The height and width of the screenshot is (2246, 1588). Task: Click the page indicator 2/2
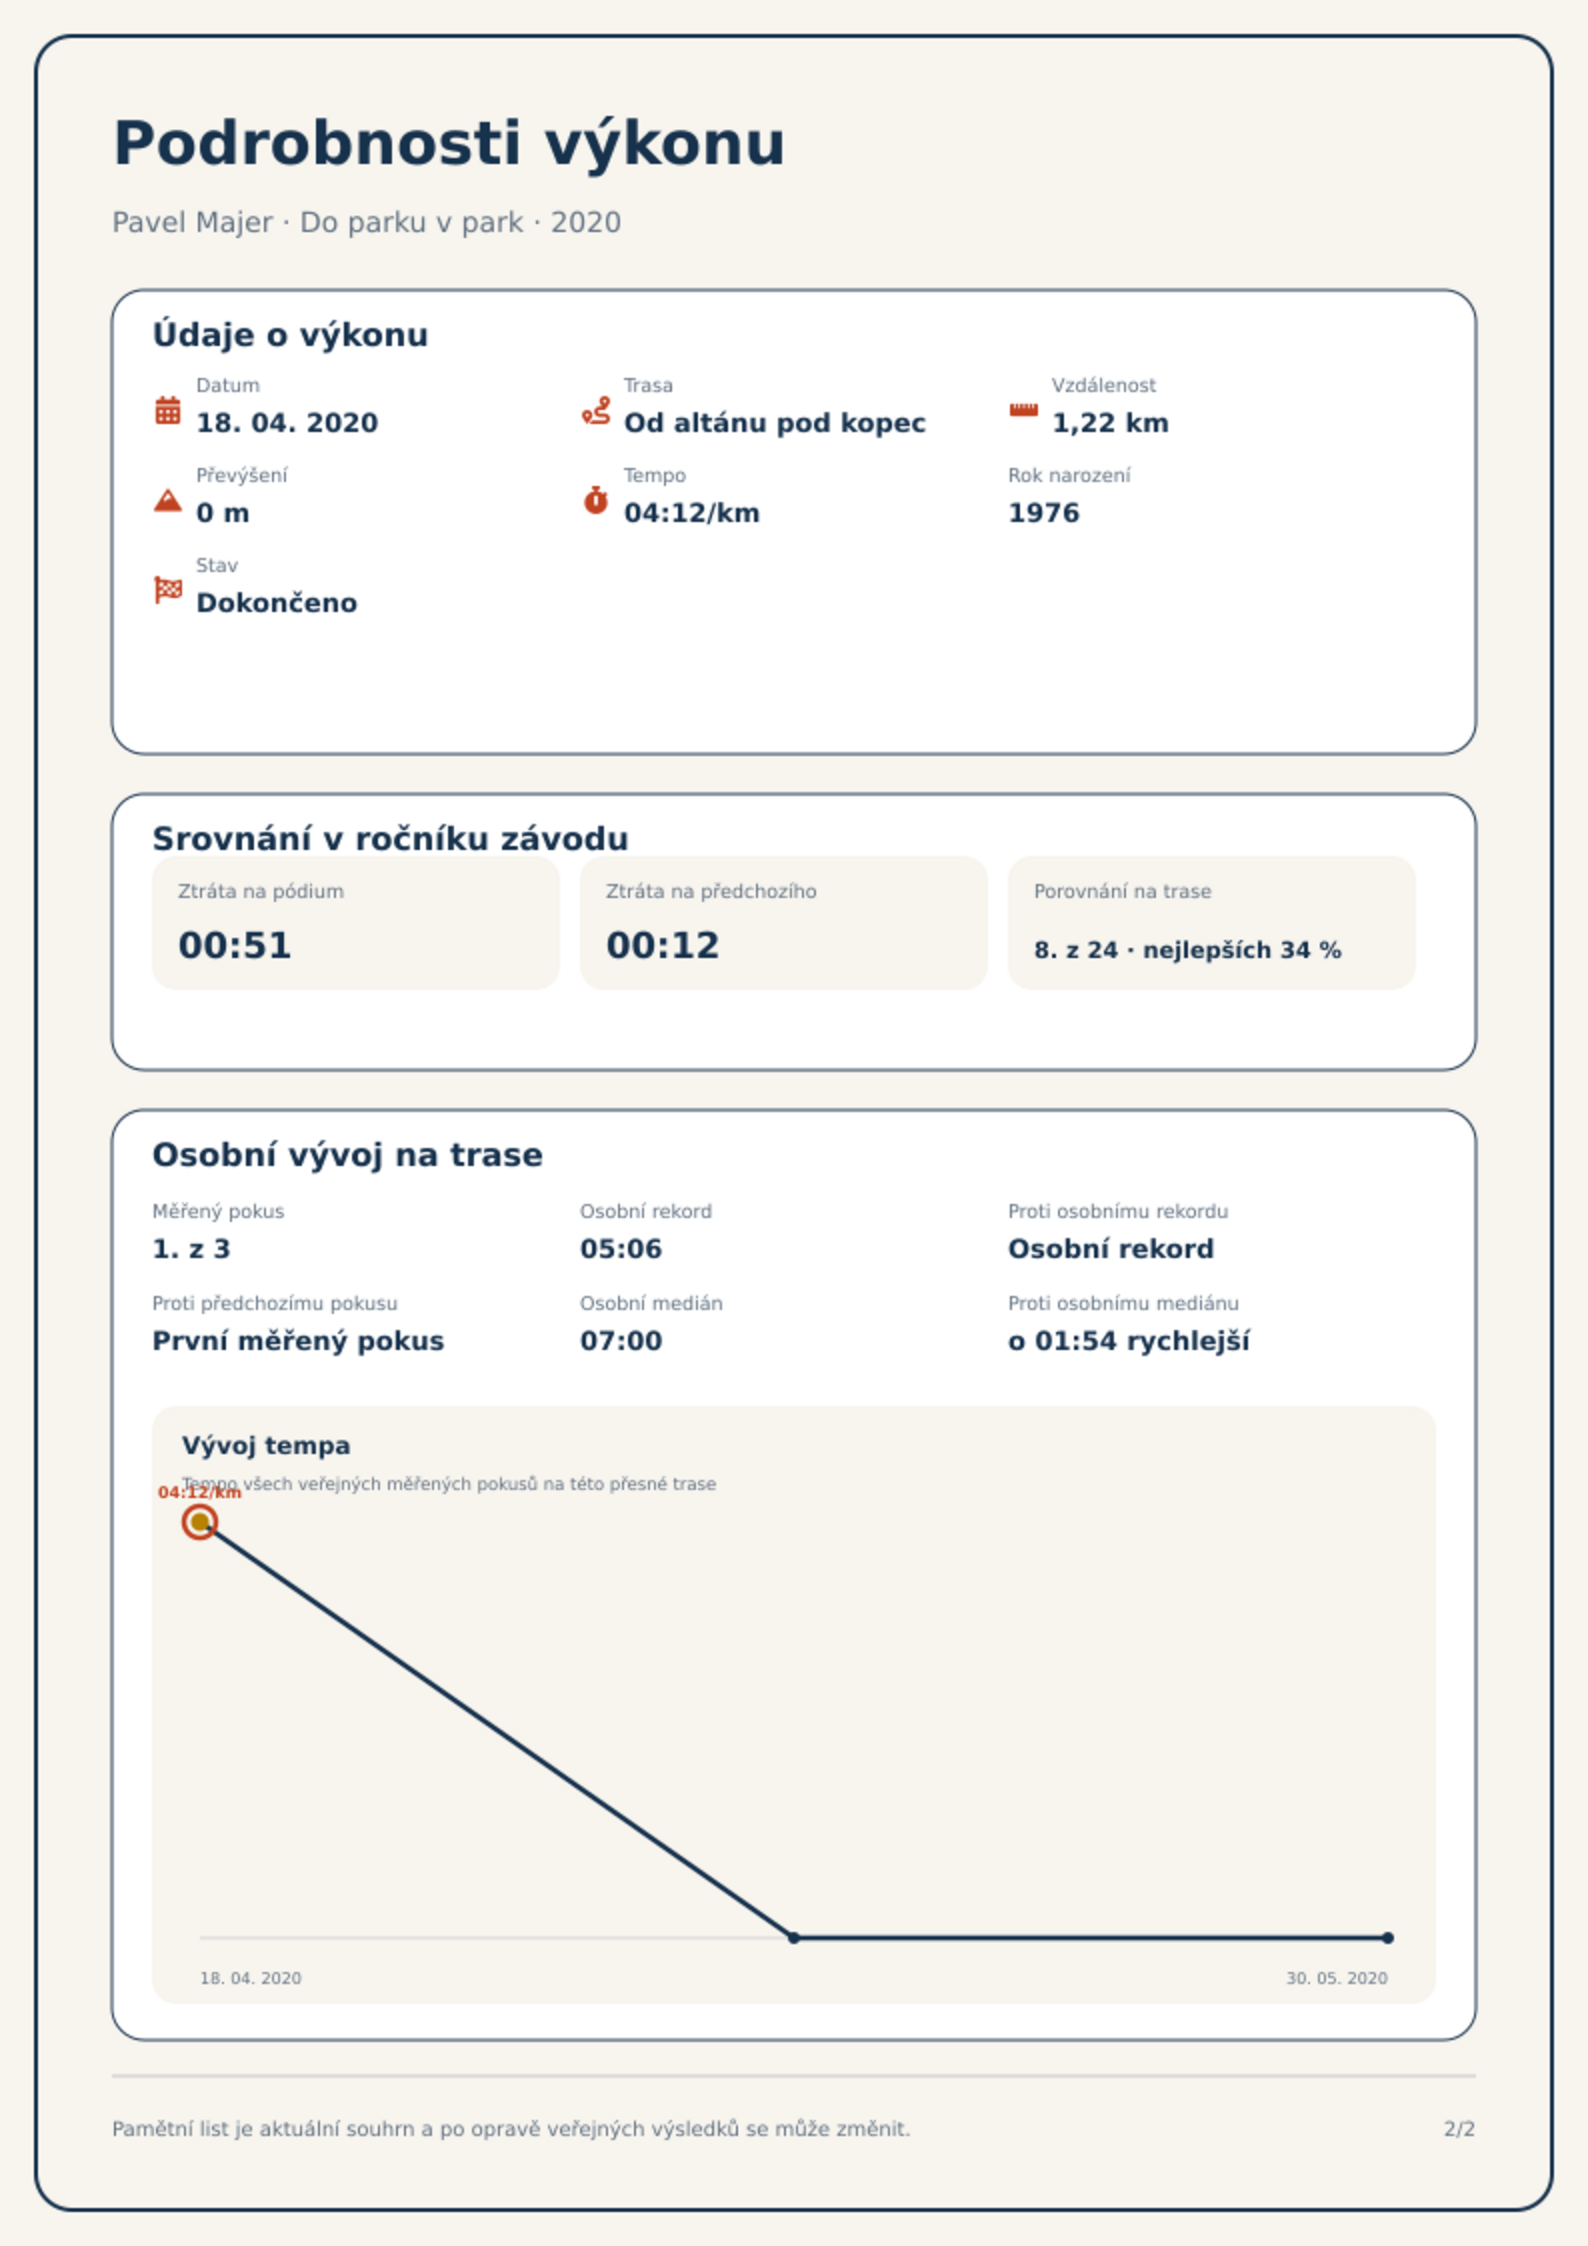click(1460, 2129)
